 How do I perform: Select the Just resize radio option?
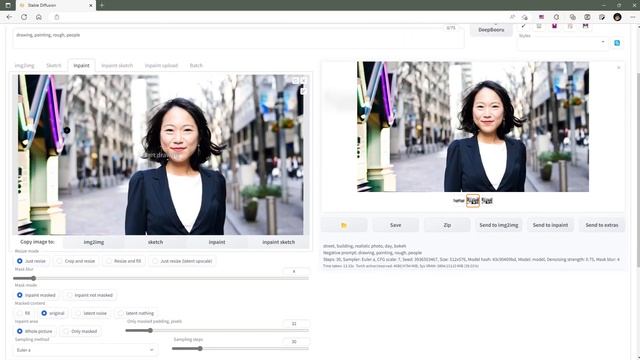[x=31, y=261]
